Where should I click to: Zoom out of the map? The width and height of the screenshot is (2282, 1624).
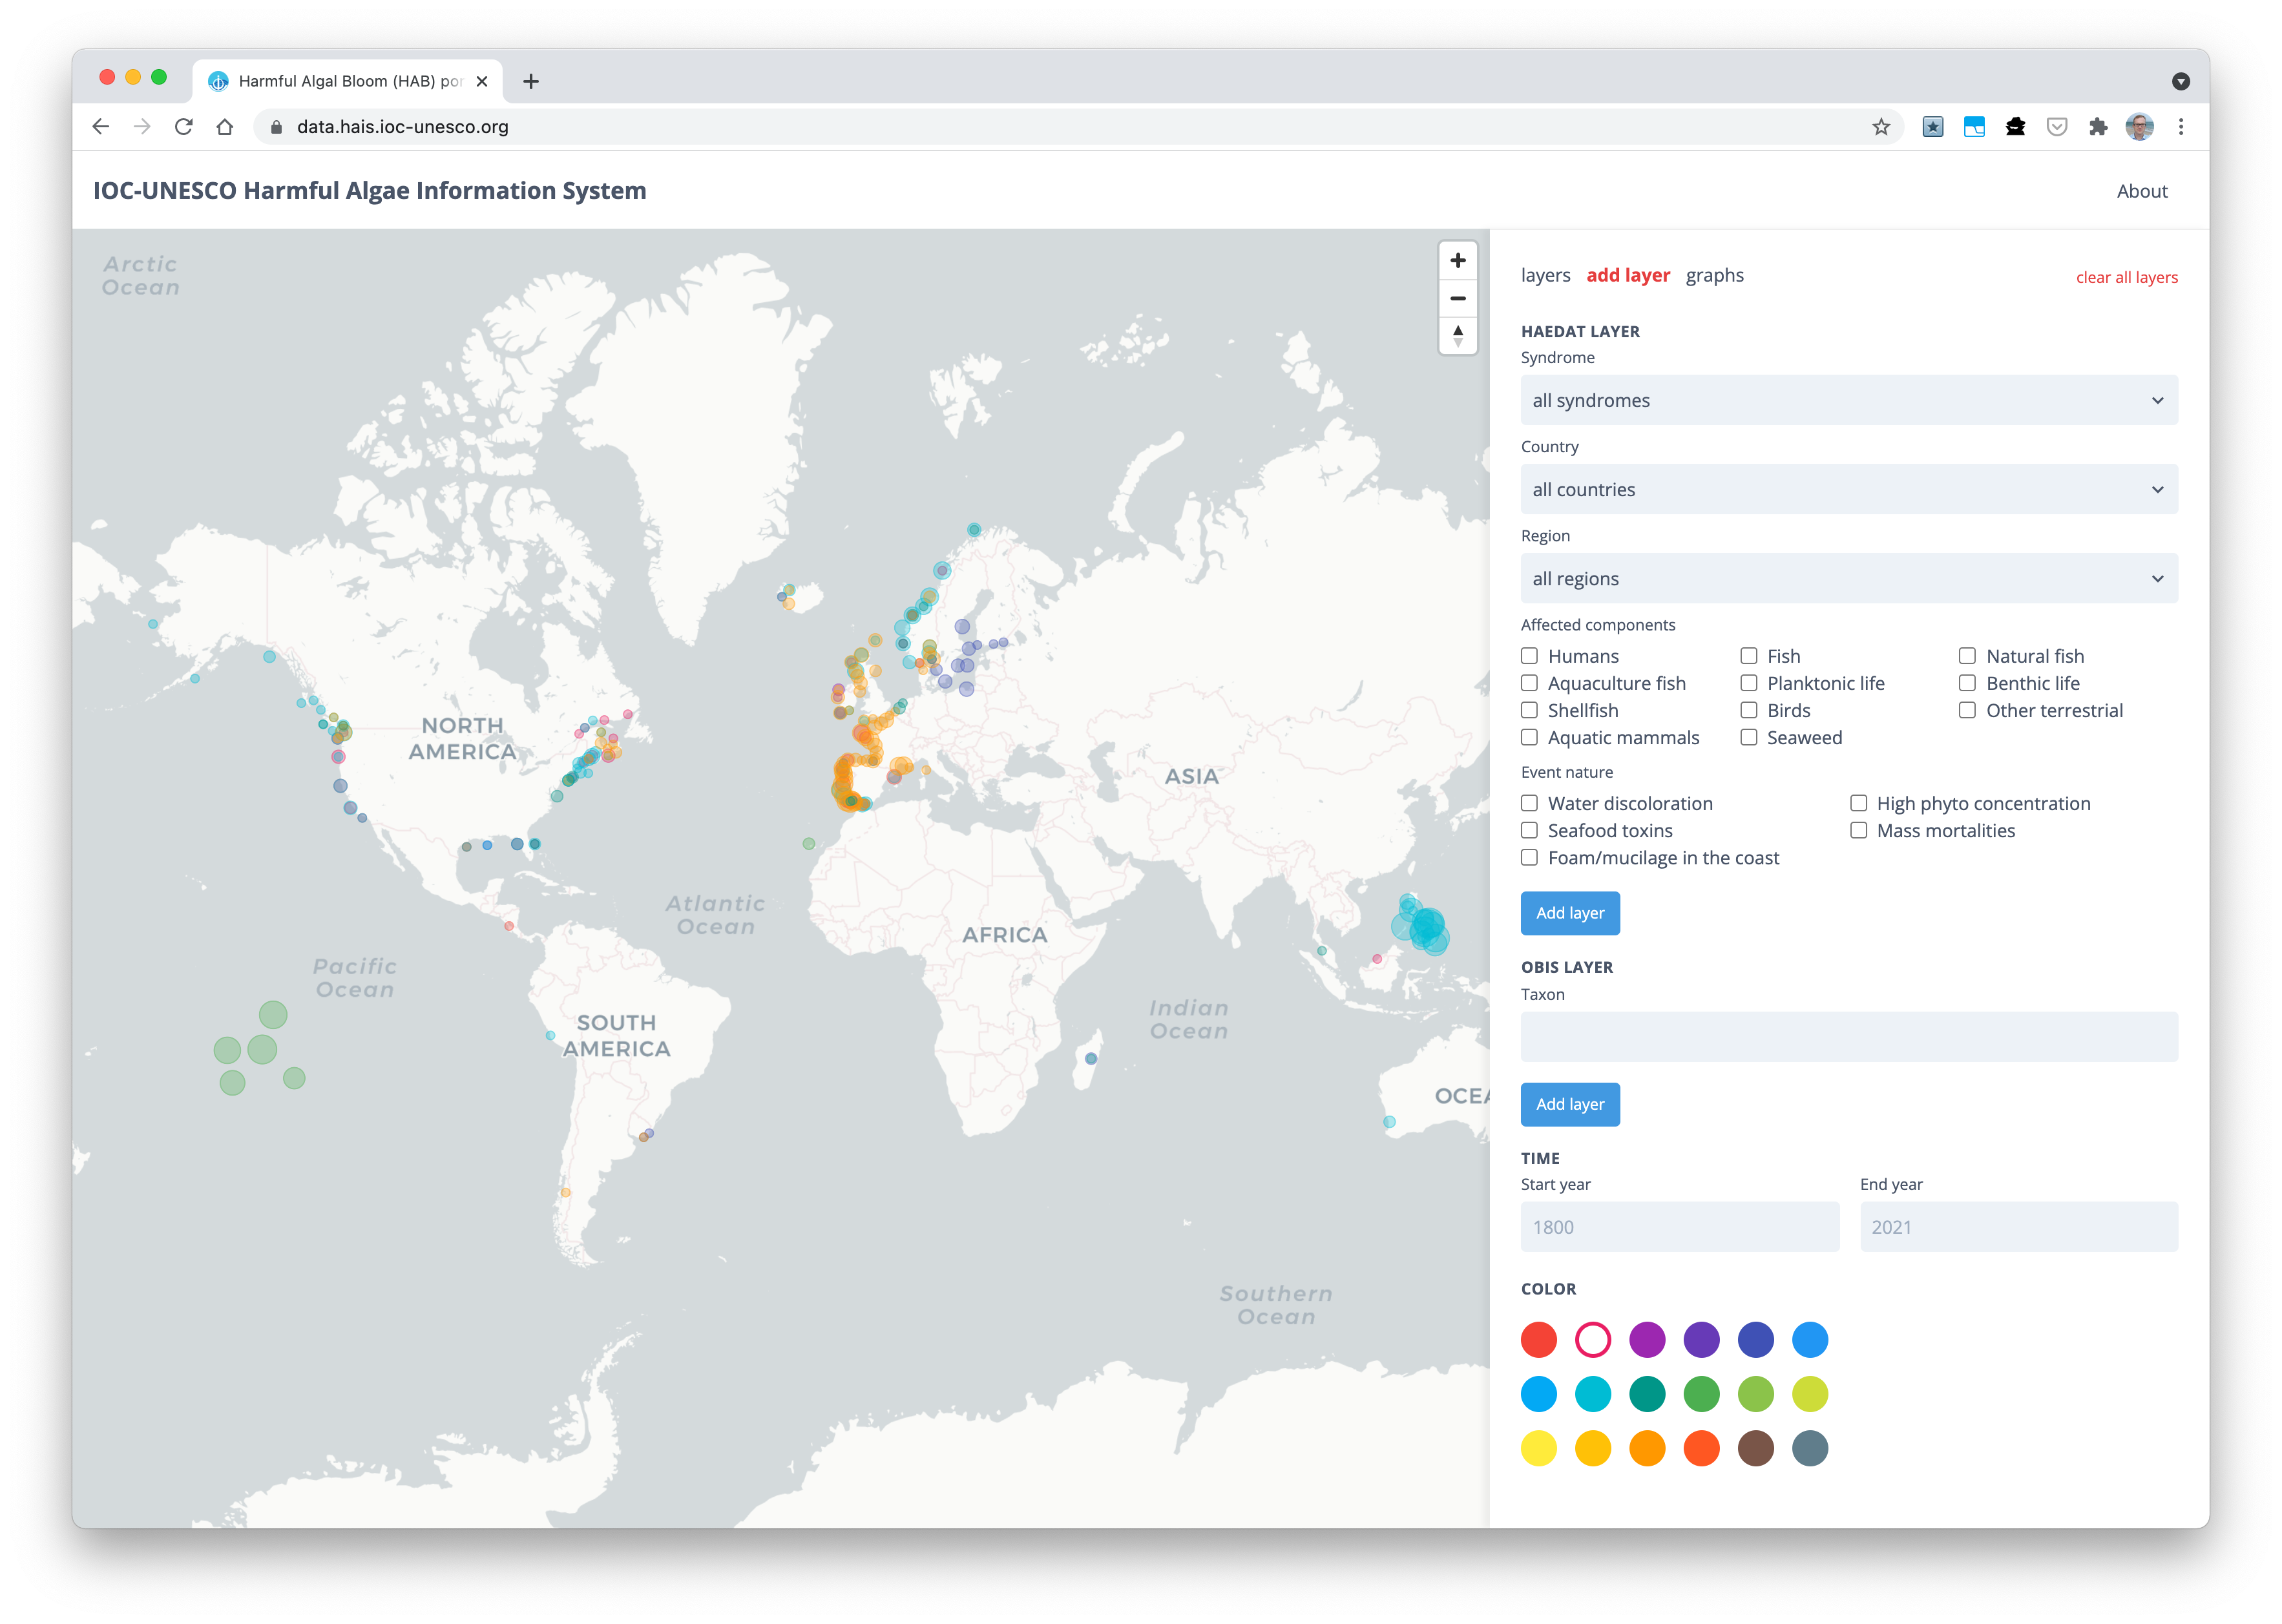pyautogui.click(x=1458, y=298)
